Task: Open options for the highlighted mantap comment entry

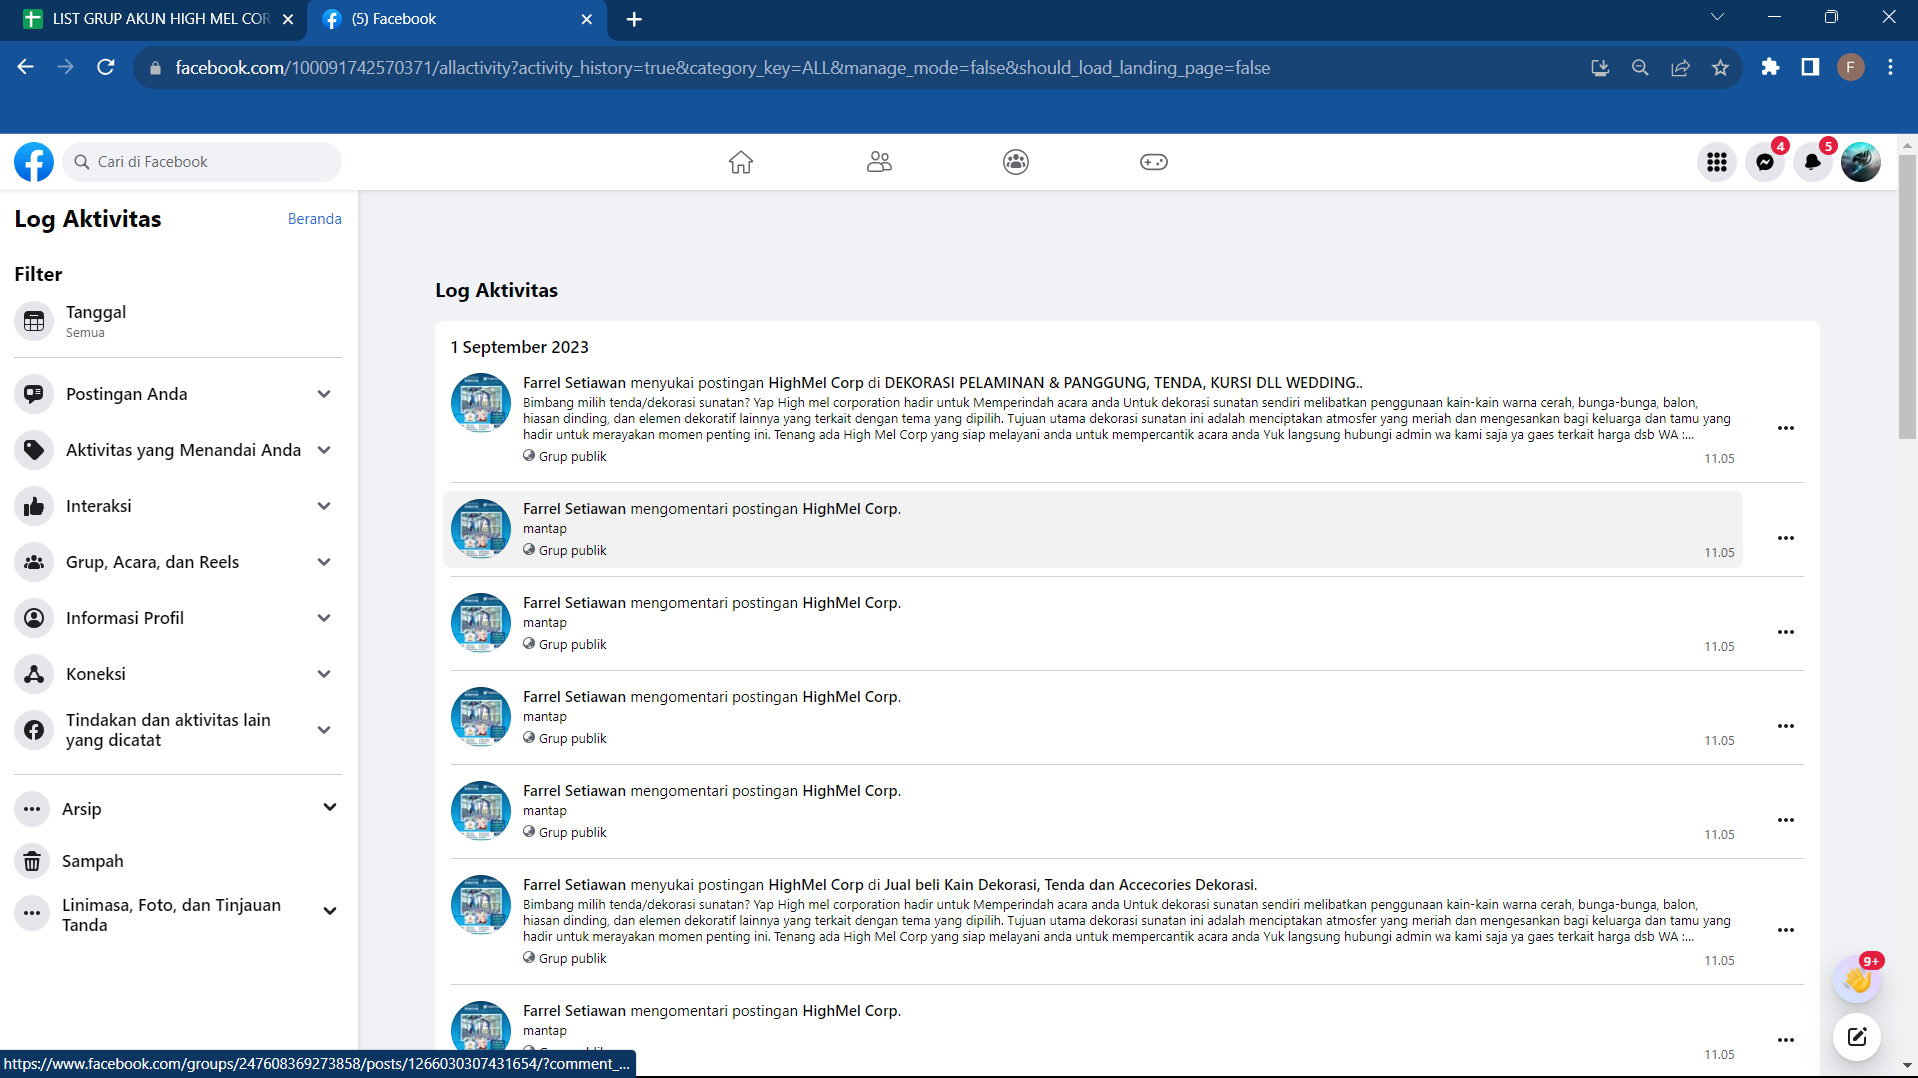Action: [1786, 538]
